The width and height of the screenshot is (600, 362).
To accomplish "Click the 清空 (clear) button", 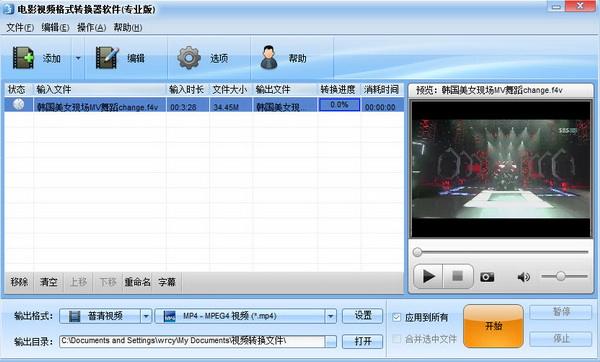I will point(49,282).
